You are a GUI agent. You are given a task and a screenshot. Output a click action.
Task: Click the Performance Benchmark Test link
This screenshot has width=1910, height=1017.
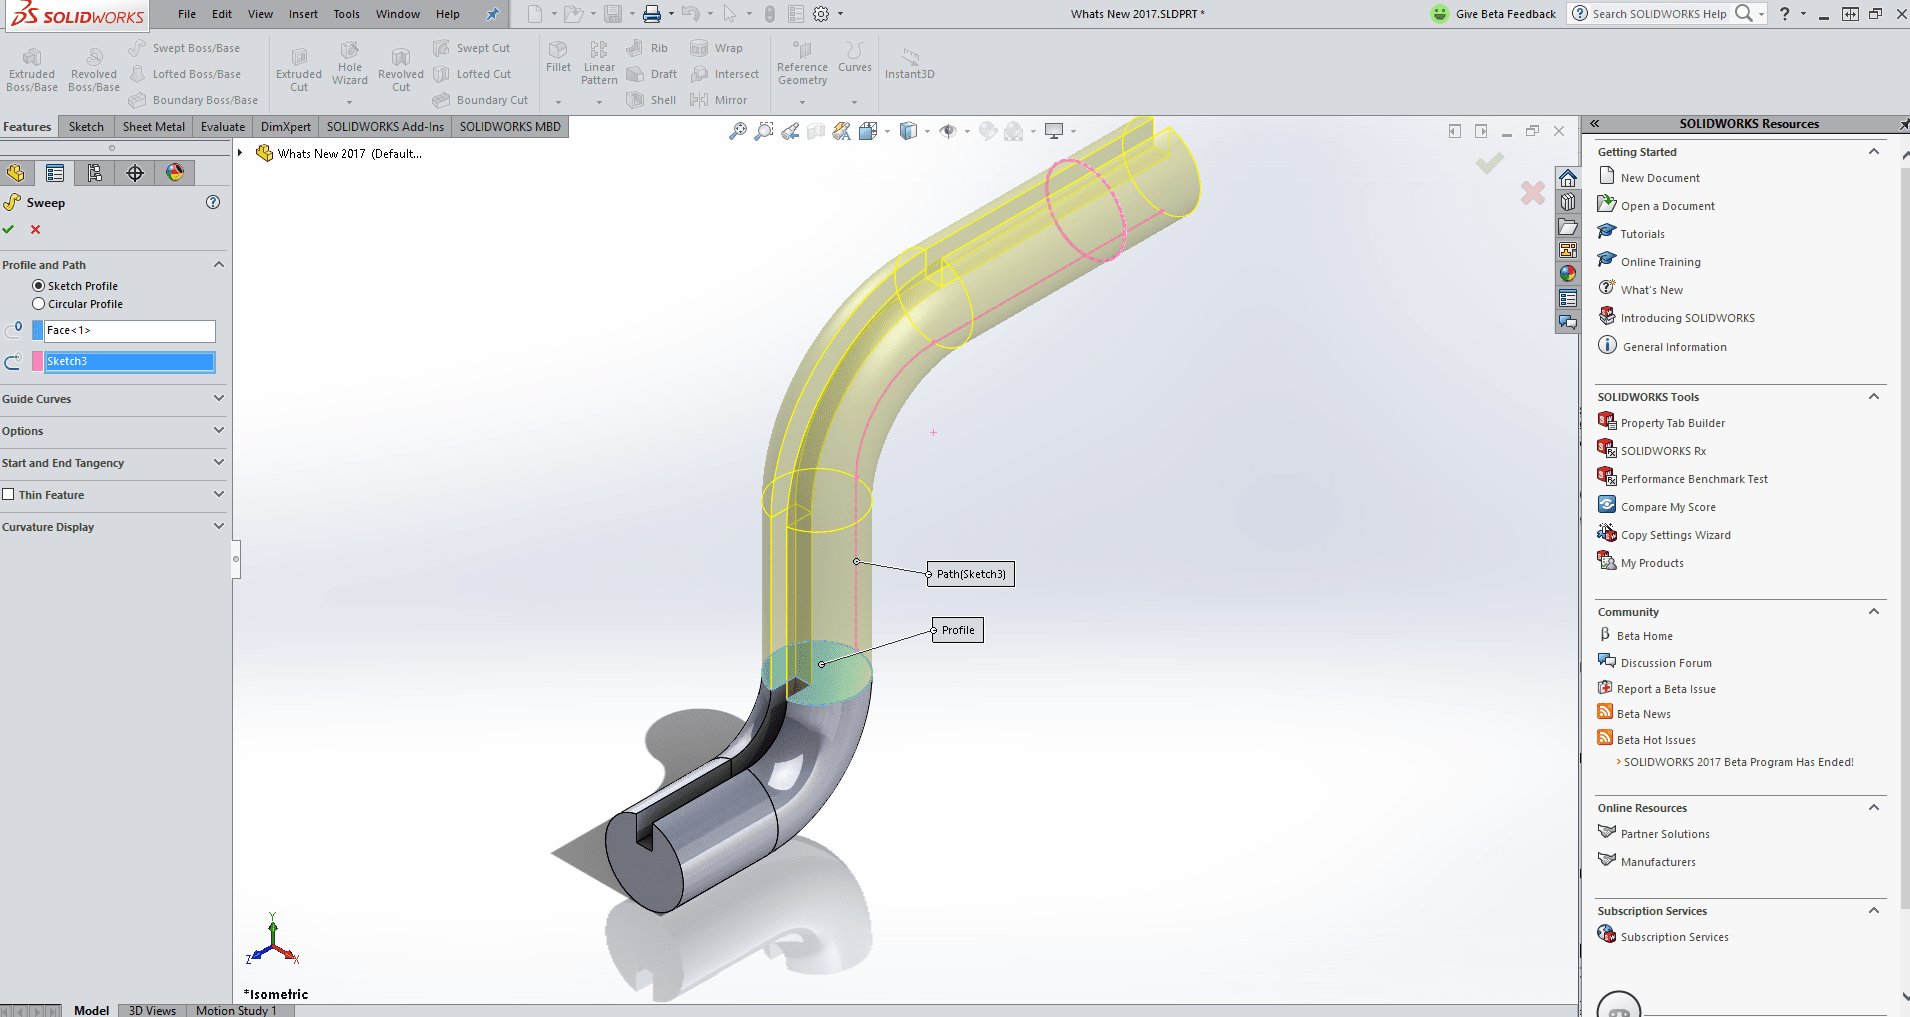click(1693, 479)
